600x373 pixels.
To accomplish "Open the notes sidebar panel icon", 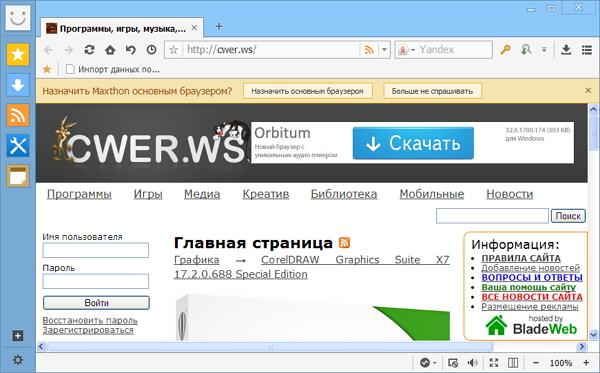I will tap(18, 176).
